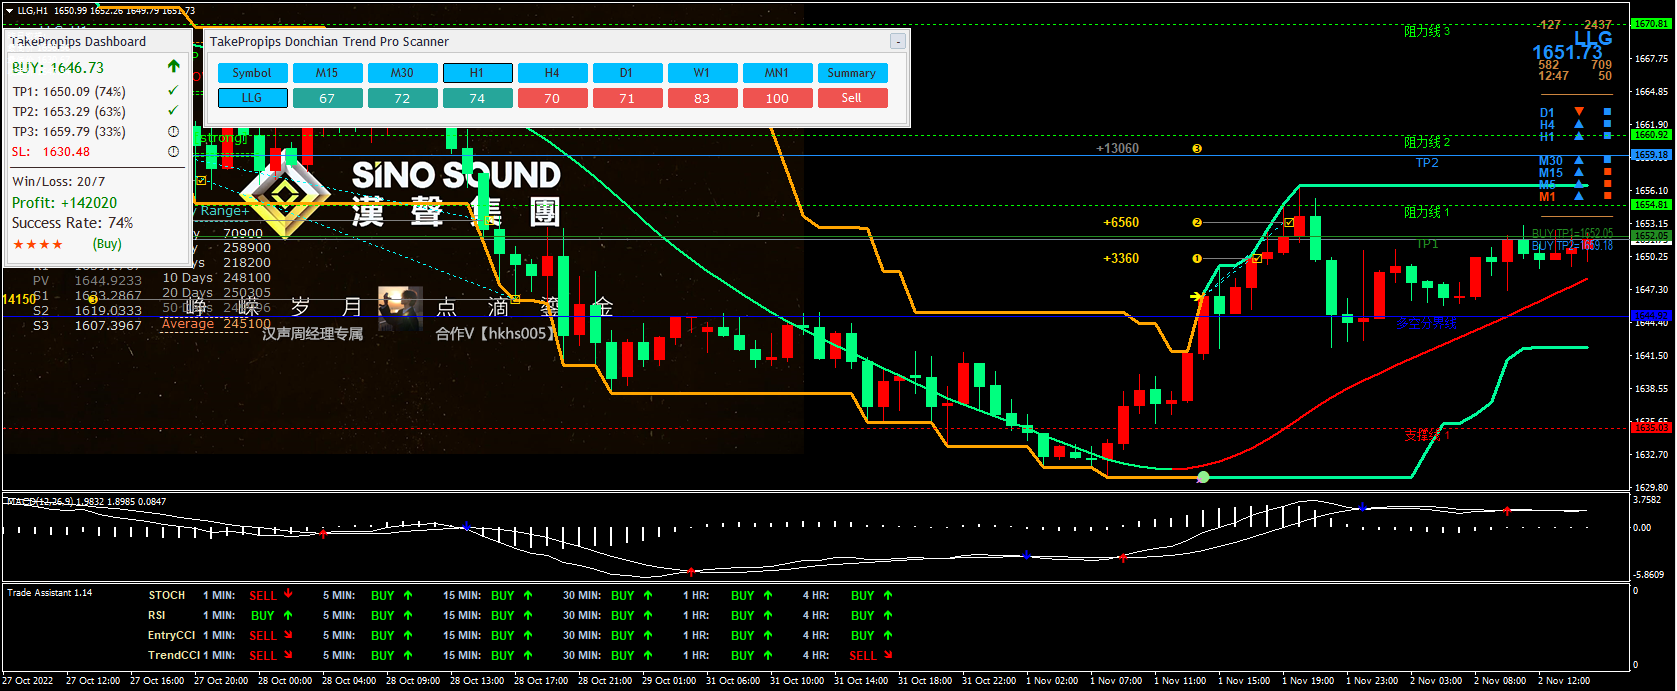Viewport: 1677px width, 691px height.
Task: Click the M15 orange square indicator
Action: 1607,172
